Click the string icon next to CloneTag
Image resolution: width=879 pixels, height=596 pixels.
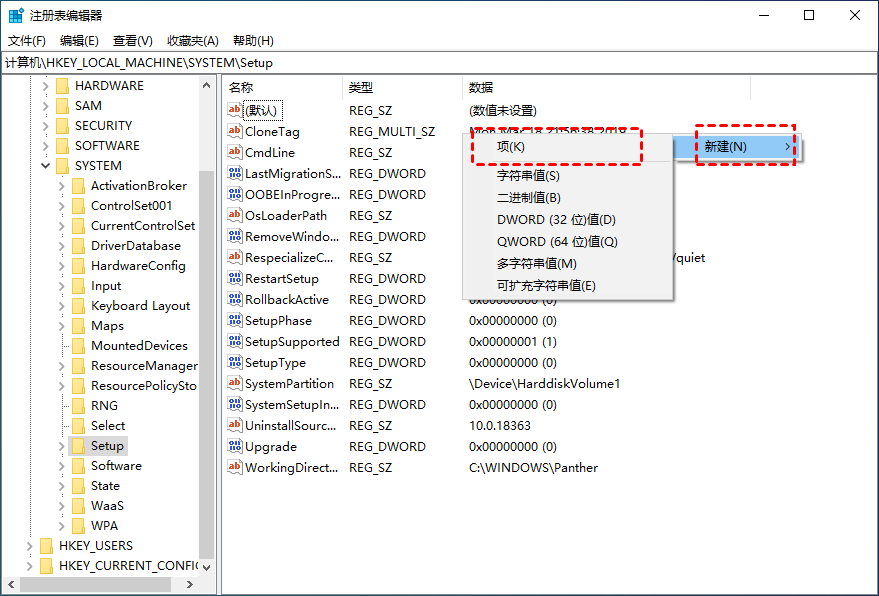pos(234,131)
